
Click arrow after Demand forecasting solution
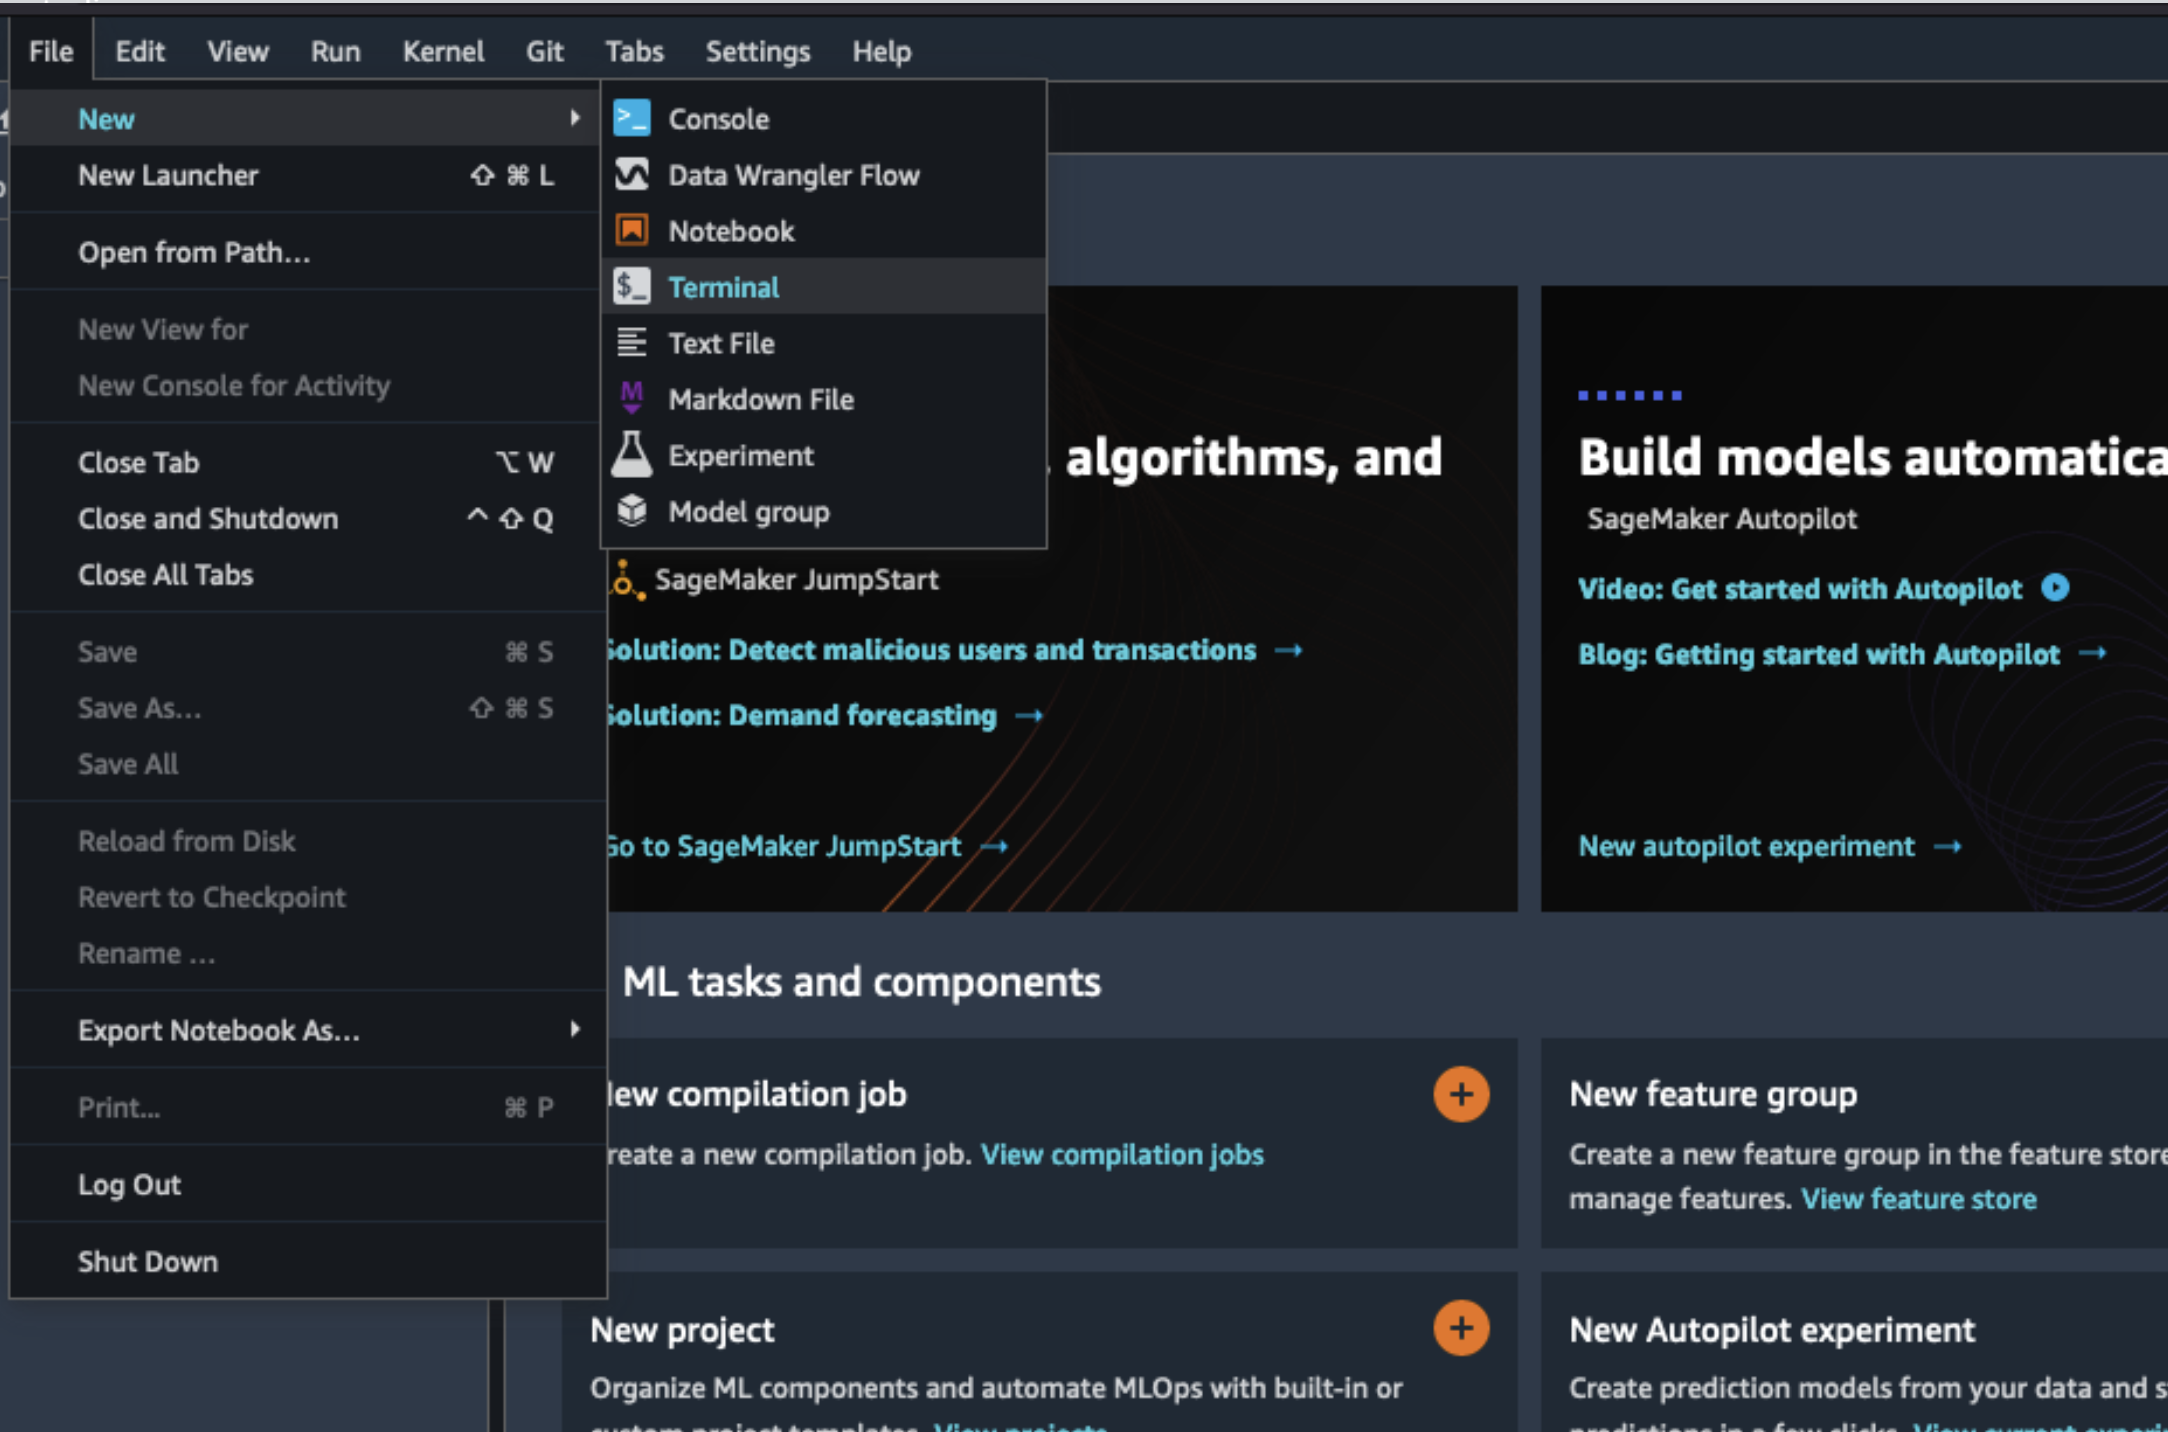[1029, 715]
